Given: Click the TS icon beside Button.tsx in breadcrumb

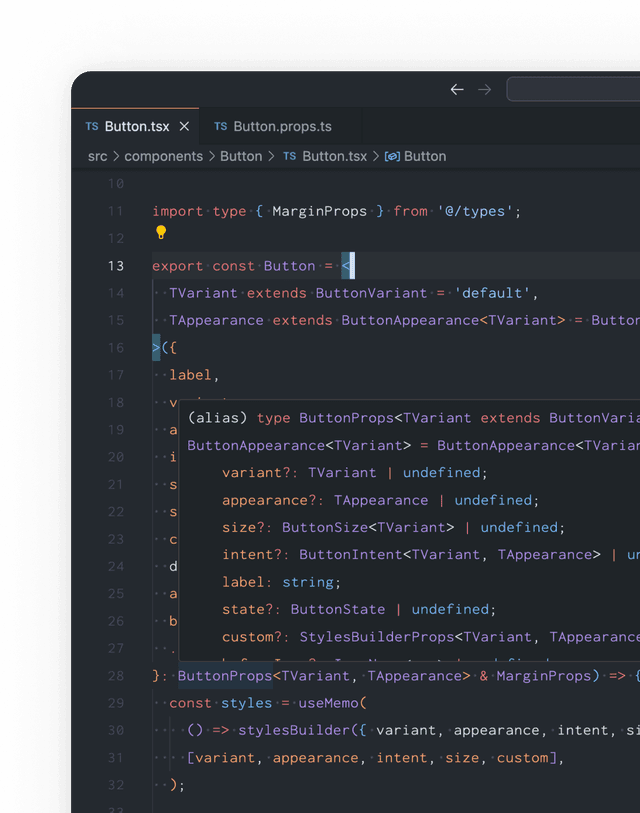Looking at the screenshot, I should 289,156.
